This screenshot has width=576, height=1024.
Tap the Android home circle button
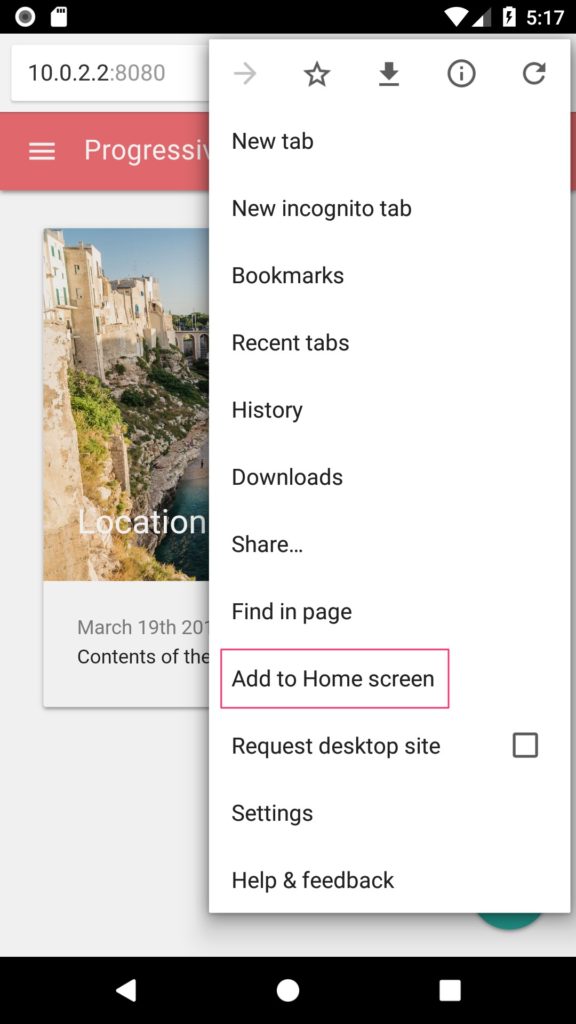point(288,990)
